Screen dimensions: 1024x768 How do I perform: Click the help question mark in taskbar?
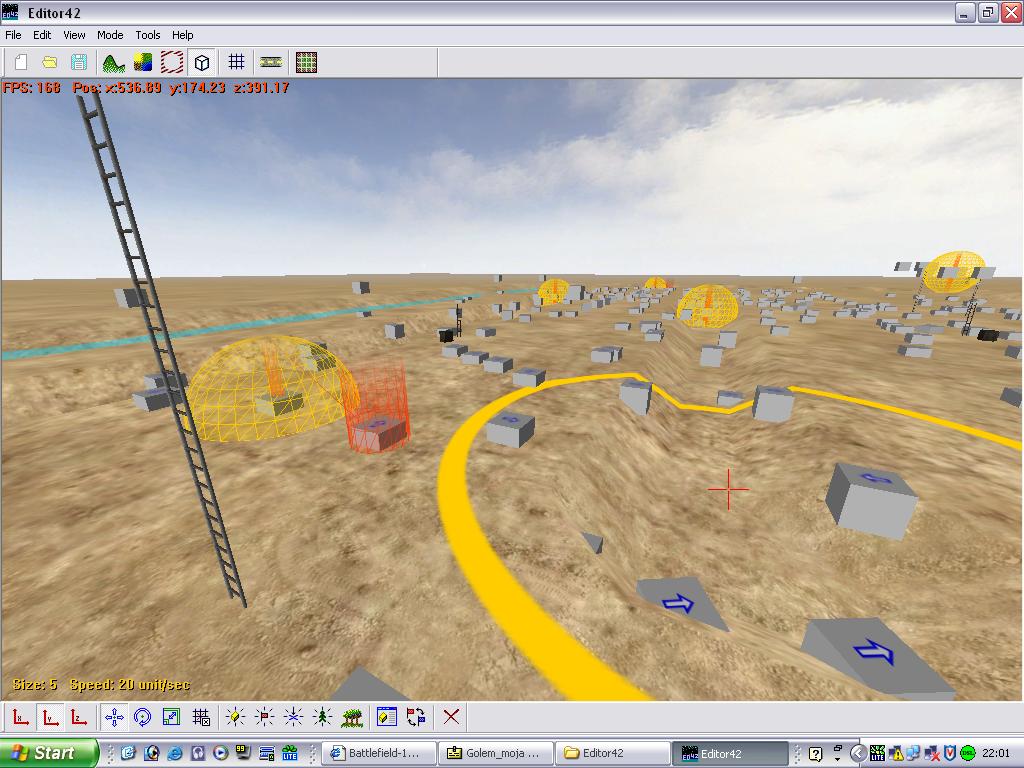point(815,754)
